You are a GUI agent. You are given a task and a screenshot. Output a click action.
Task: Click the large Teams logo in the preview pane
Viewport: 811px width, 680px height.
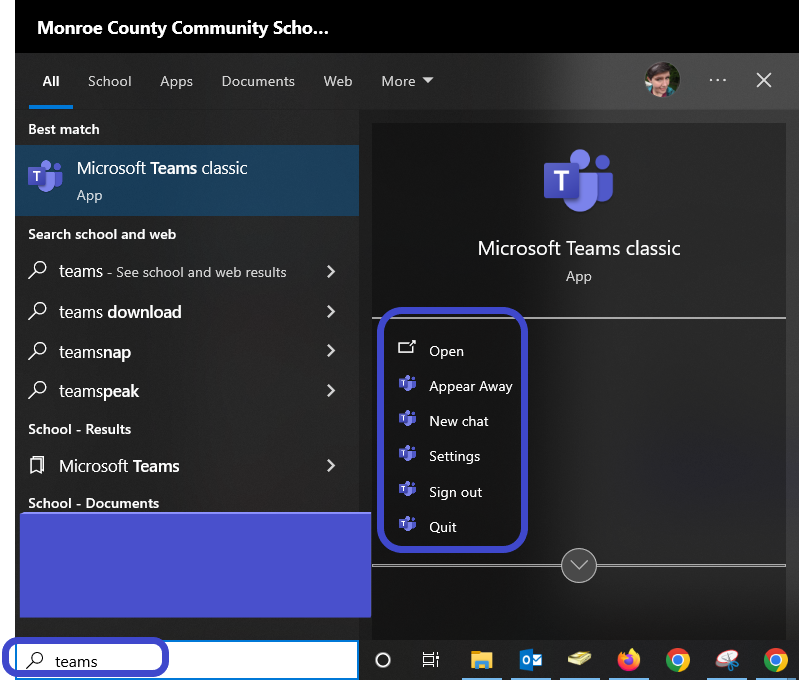click(x=578, y=182)
